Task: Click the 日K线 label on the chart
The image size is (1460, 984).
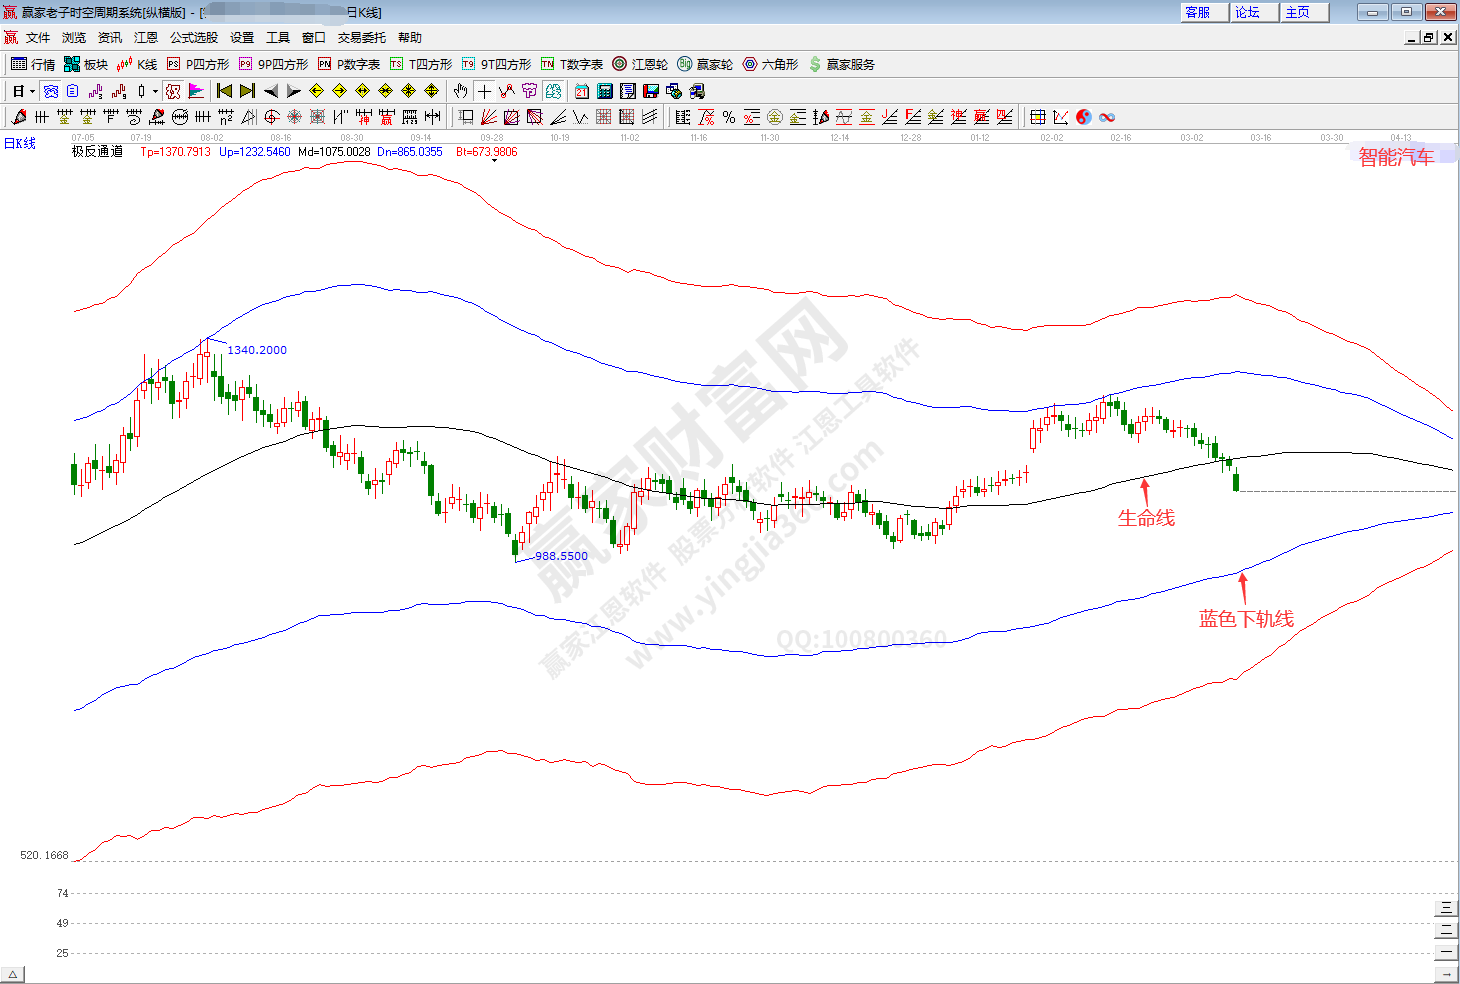Action: pyautogui.click(x=20, y=143)
